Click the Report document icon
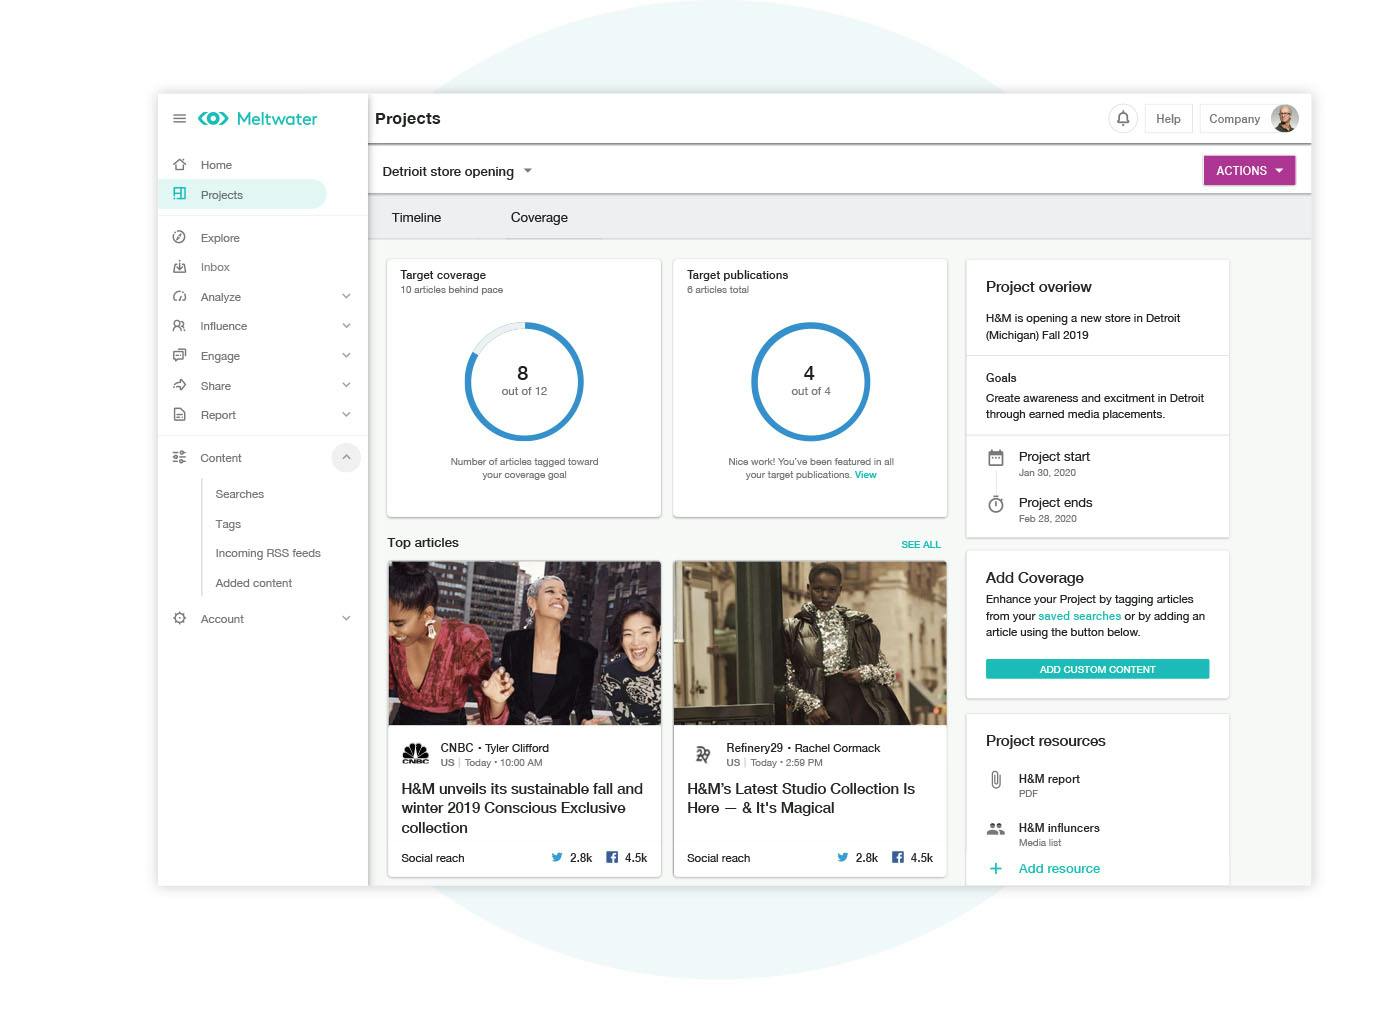 [179, 414]
